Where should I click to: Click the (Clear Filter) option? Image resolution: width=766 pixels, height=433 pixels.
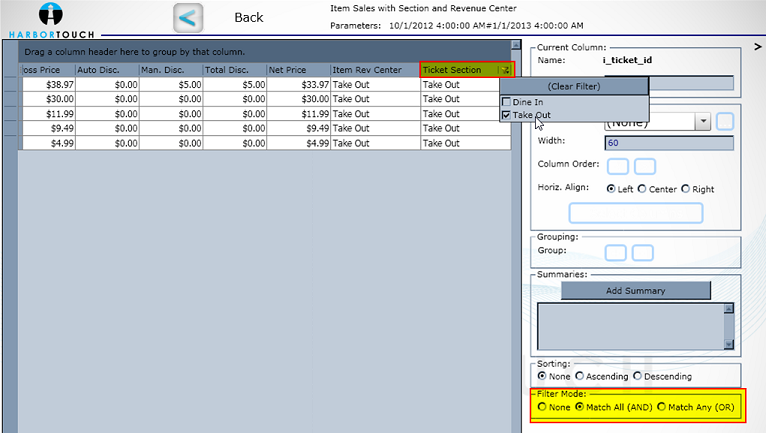coord(573,86)
